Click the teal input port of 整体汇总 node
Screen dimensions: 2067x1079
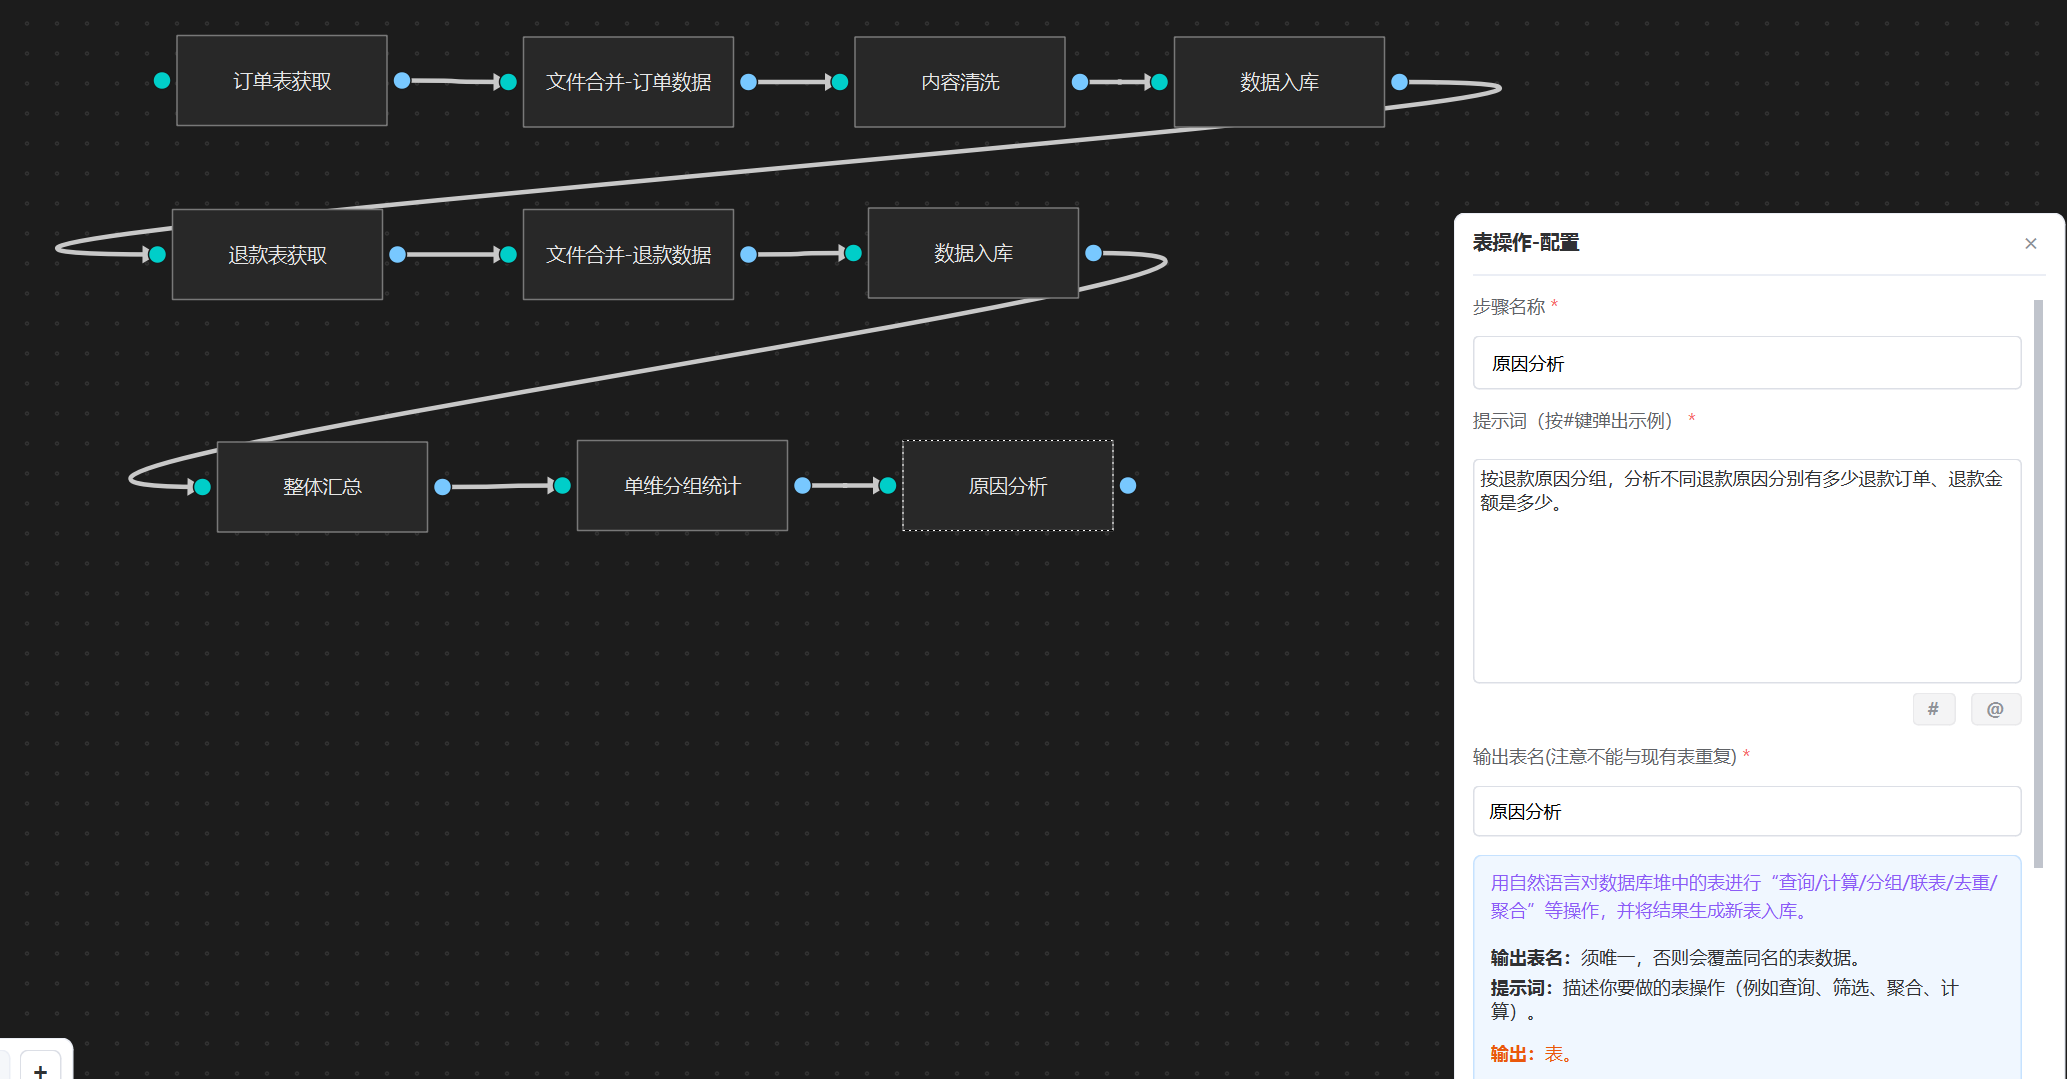[203, 487]
